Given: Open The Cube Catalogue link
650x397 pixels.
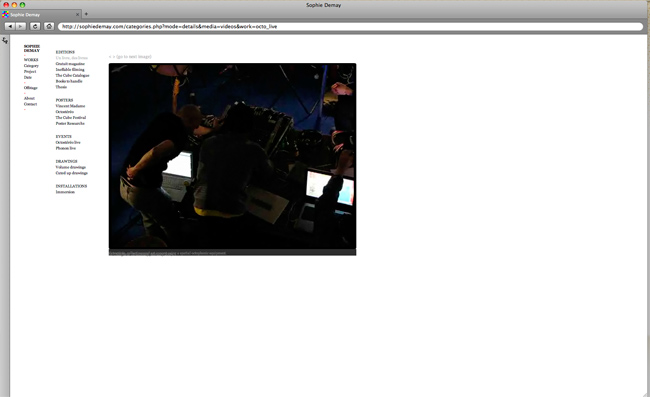Looking at the screenshot, I should 73,75.
